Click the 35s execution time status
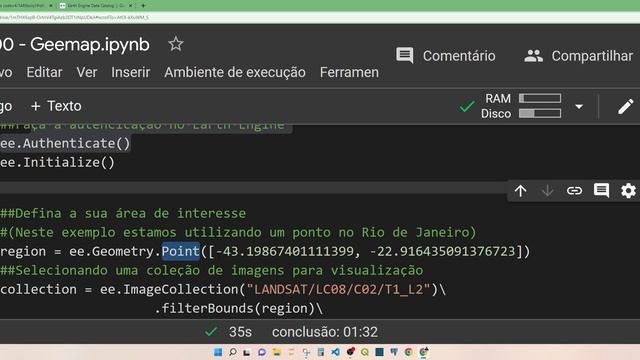The height and width of the screenshot is (360, 640). point(240,332)
